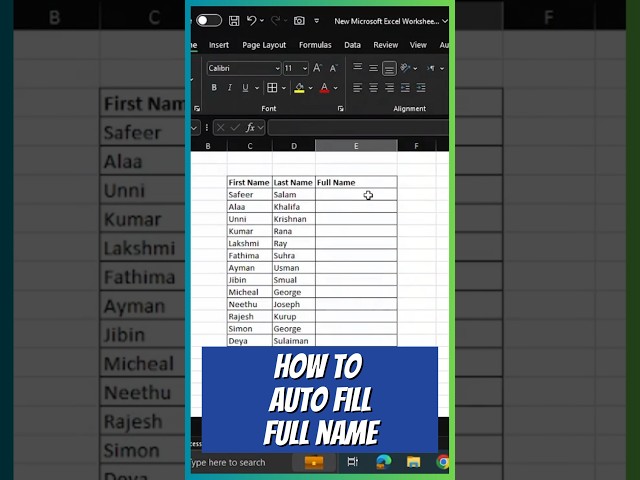Select column C header
Image resolution: width=640 pixels, height=480 pixels.
(x=250, y=146)
